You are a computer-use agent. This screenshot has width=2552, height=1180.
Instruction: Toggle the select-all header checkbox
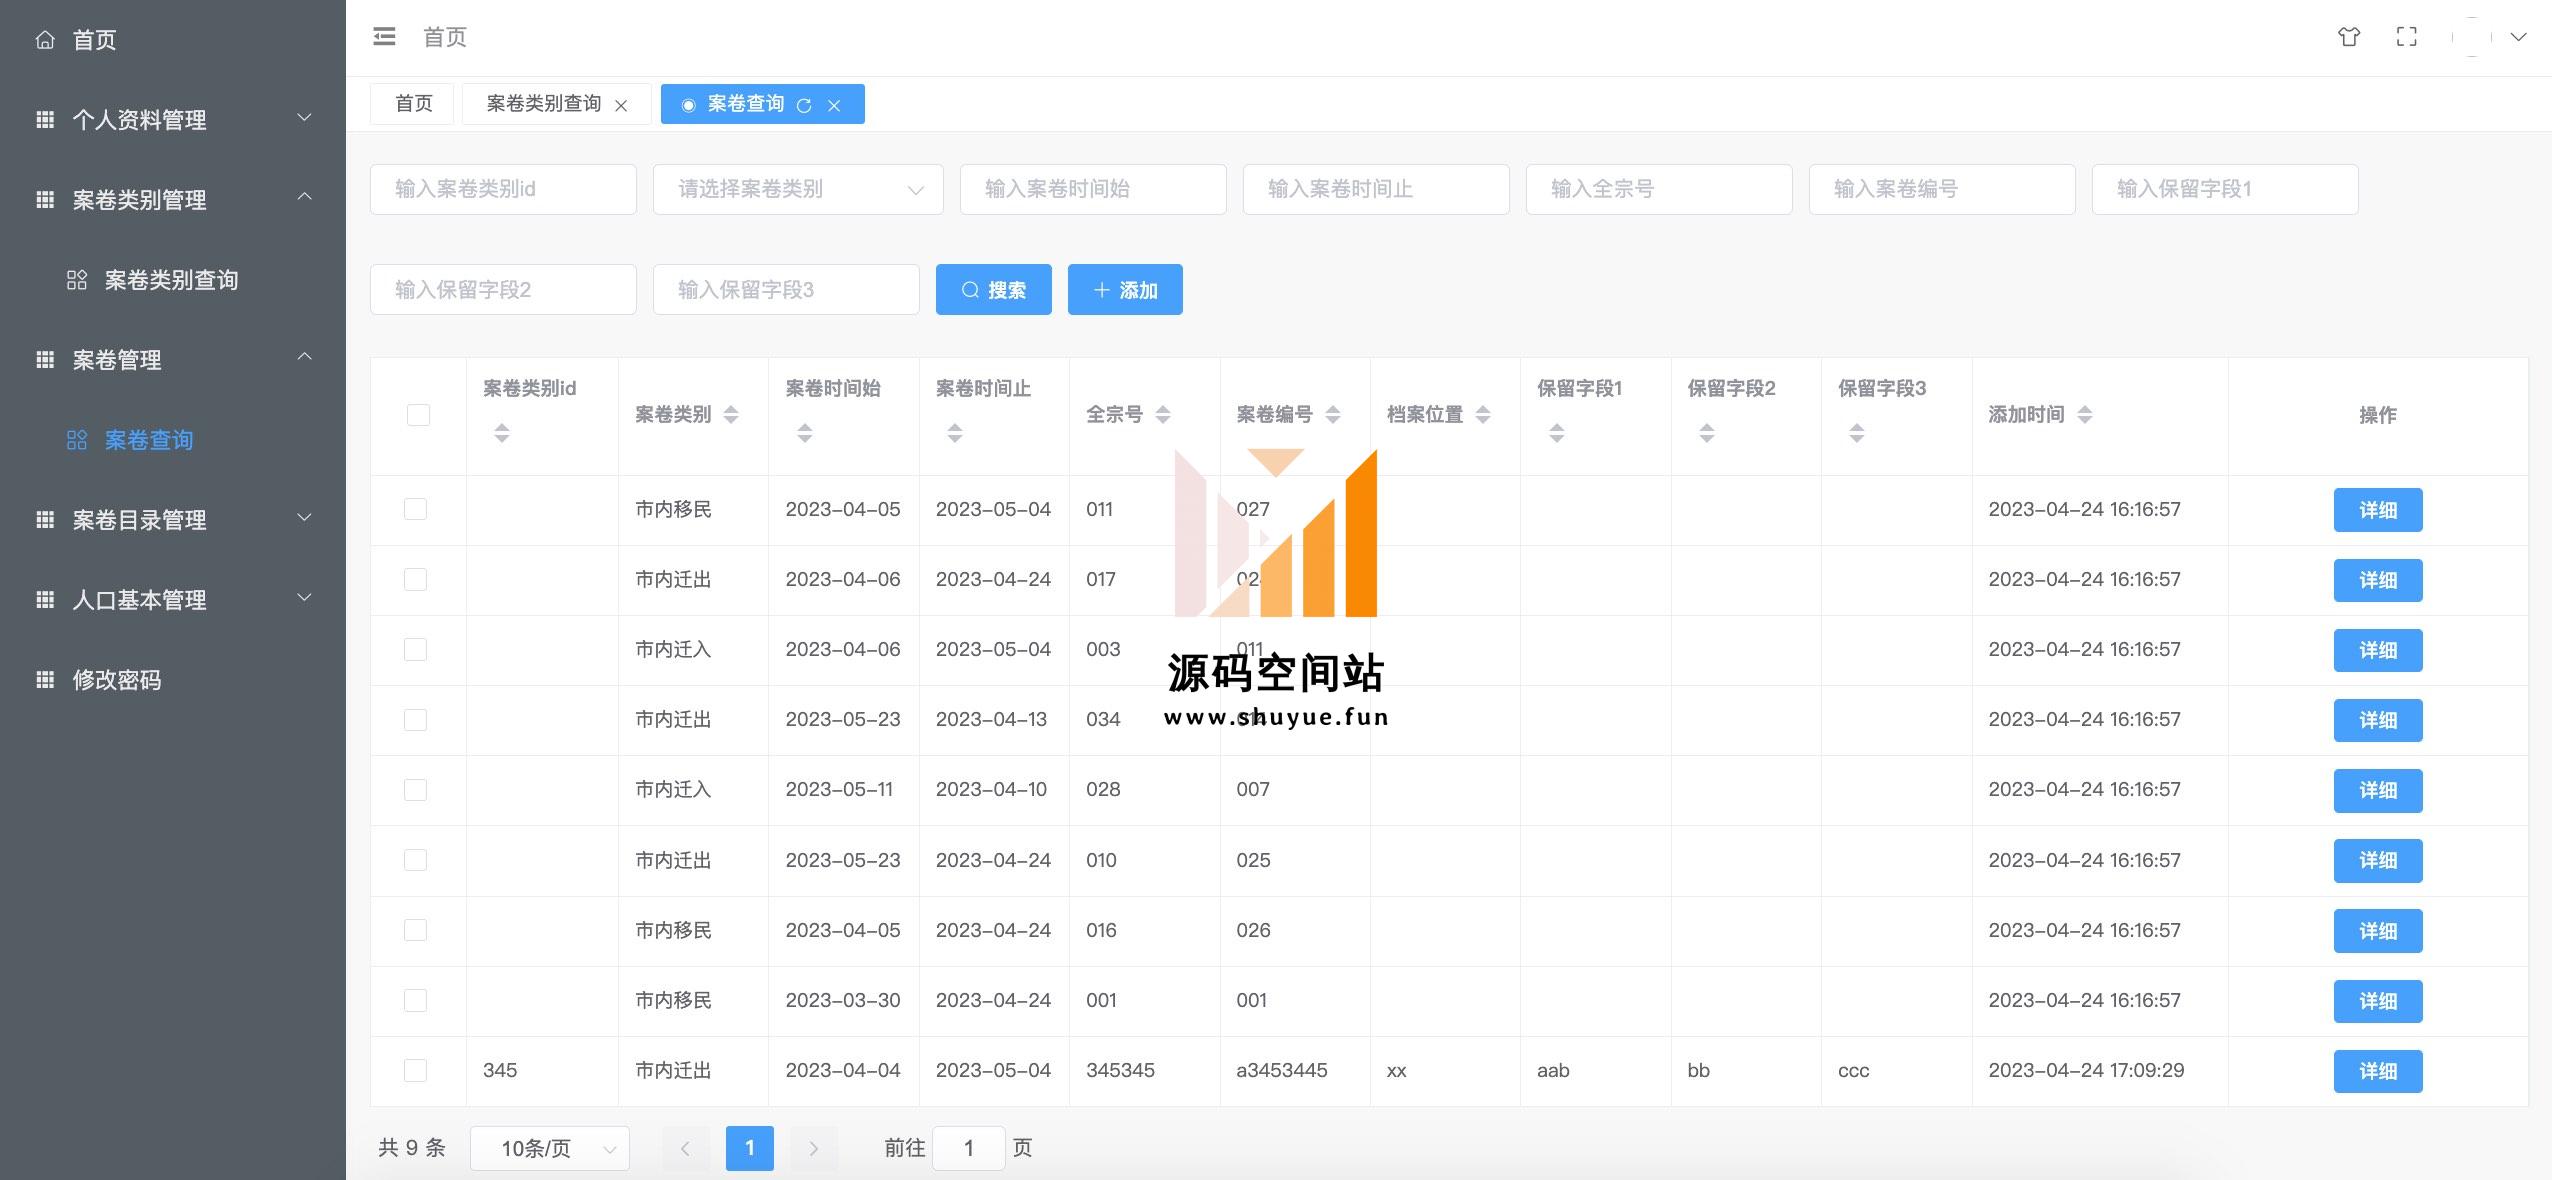pos(418,415)
